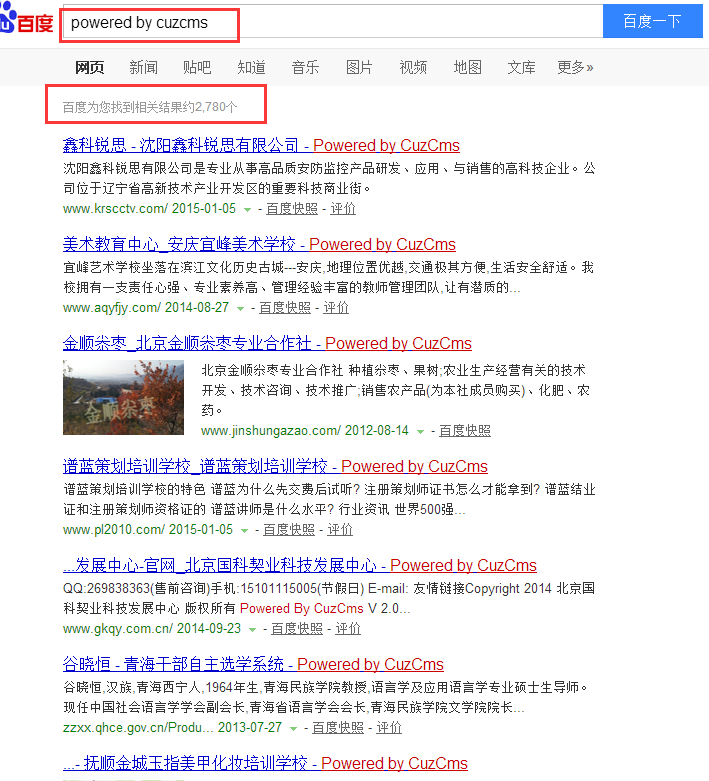Open 百度快照 for www.jinshungazao.com
This screenshot has height=781, width=709.
465,431
